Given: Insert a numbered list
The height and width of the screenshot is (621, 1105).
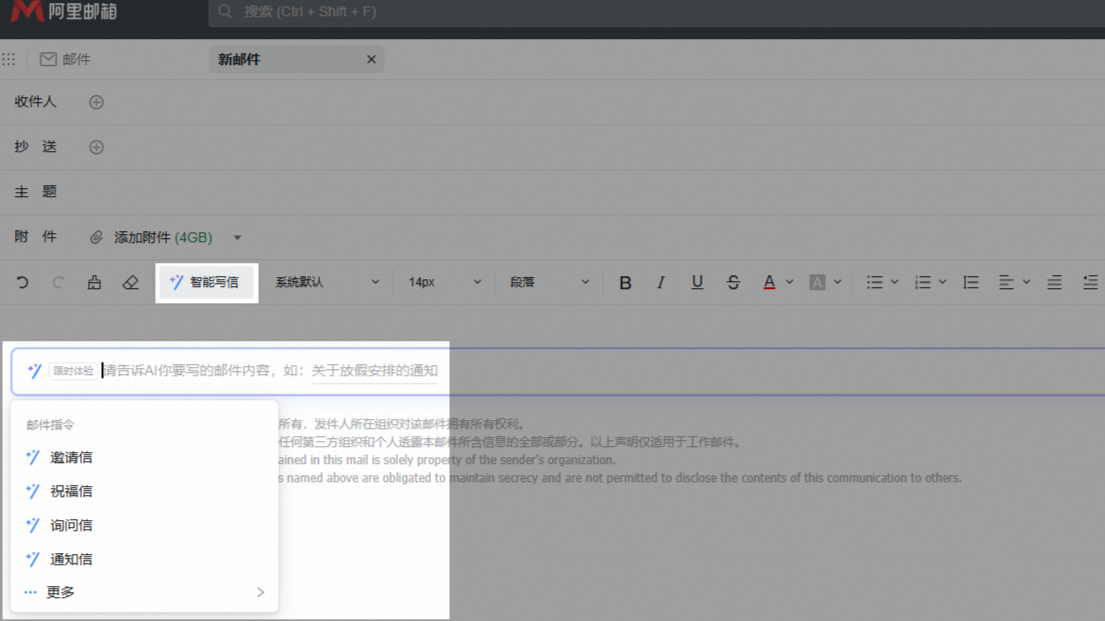Looking at the screenshot, I should (922, 282).
